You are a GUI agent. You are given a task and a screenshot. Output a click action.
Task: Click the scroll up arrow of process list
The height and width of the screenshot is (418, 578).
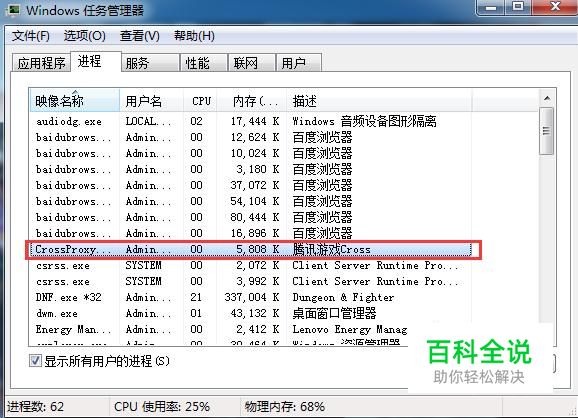click(x=547, y=98)
